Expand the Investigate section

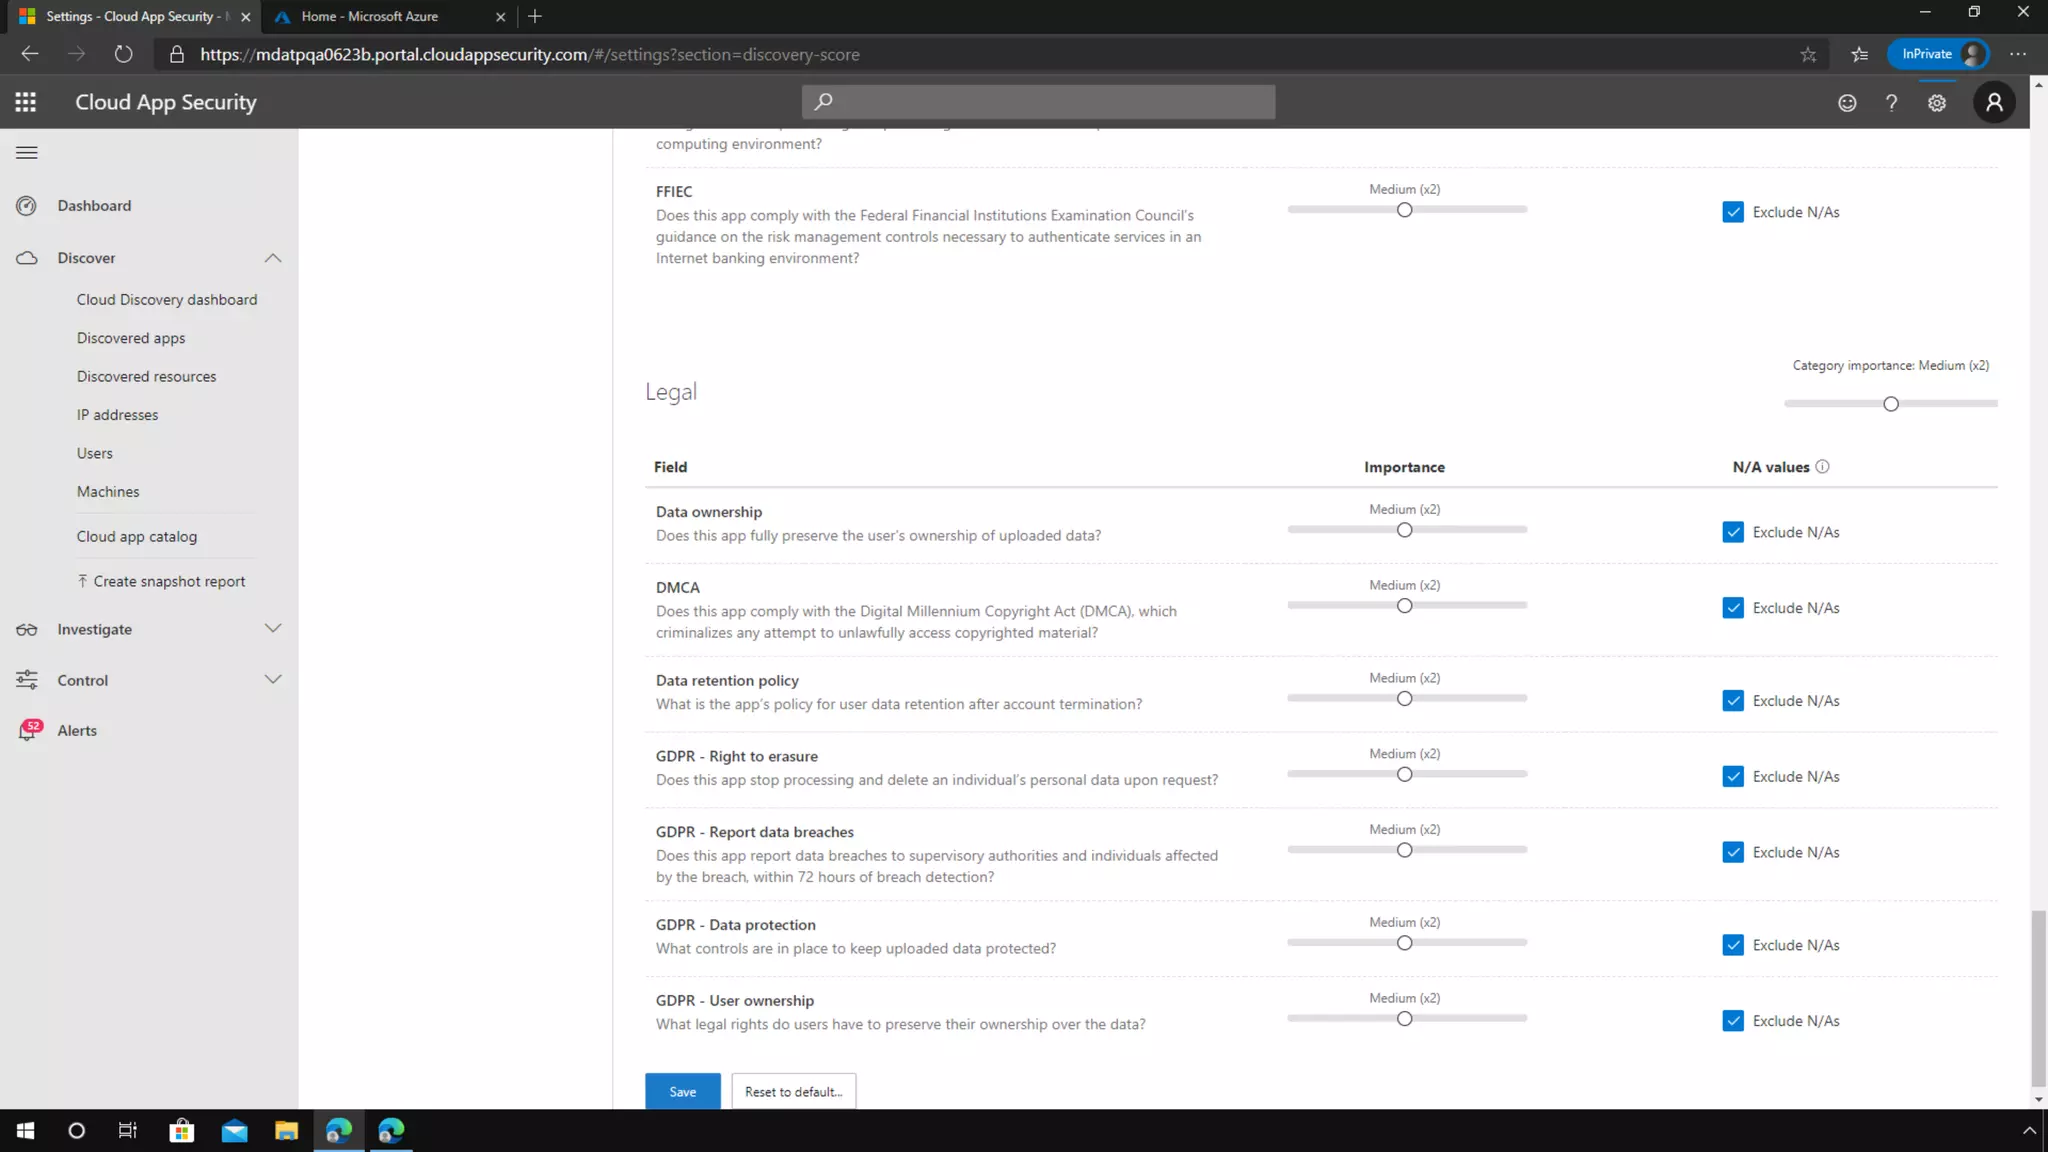point(272,629)
